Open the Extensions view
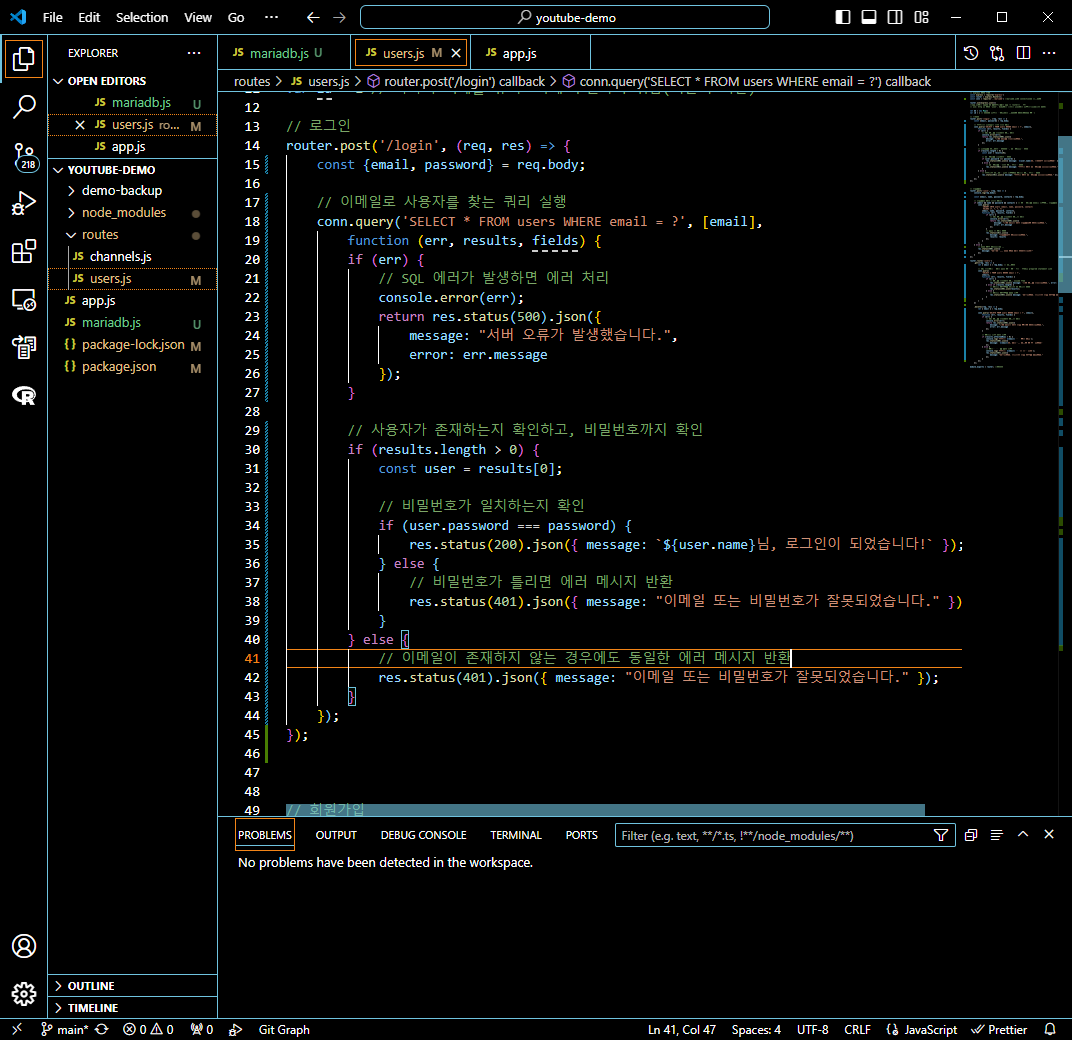The width and height of the screenshot is (1072, 1040). click(24, 252)
